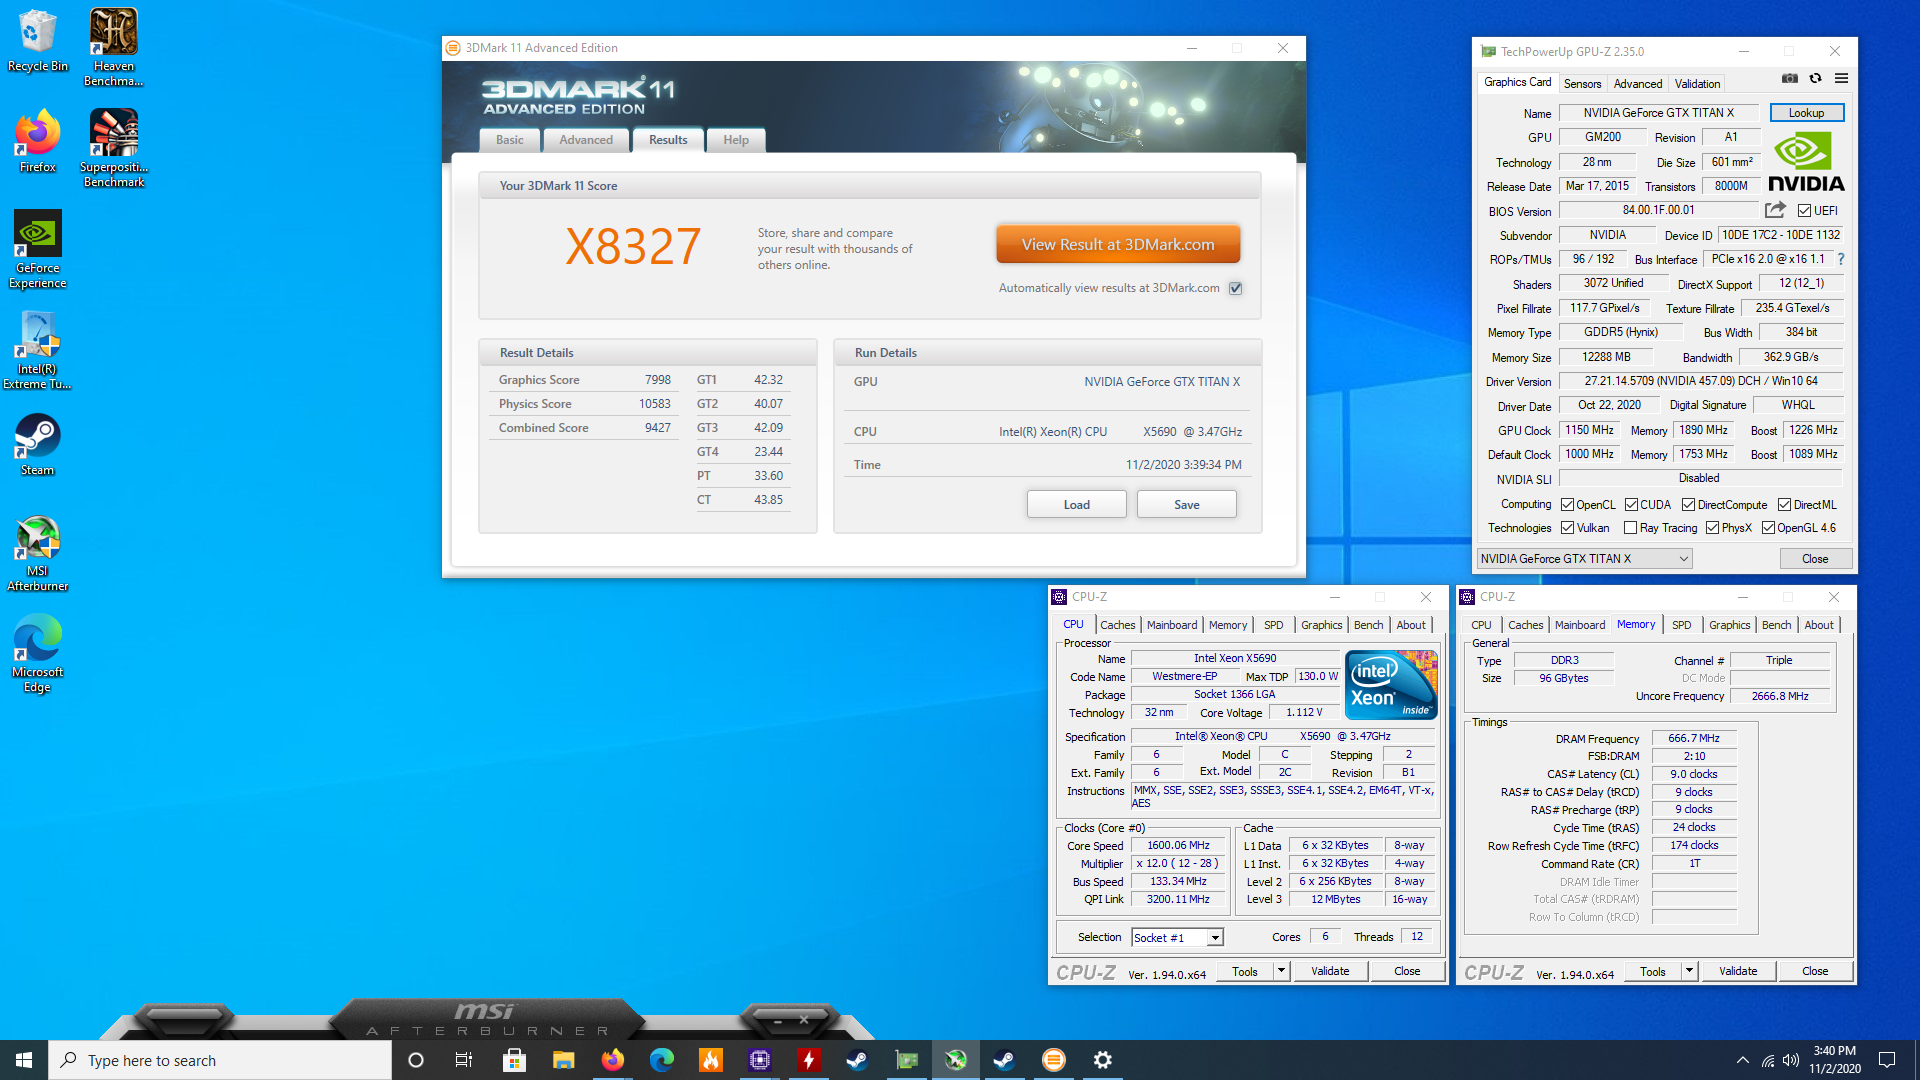The width and height of the screenshot is (1920, 1080).
Task: Toggle the DirectCompute checkbox
Action: coord(1688,505)
